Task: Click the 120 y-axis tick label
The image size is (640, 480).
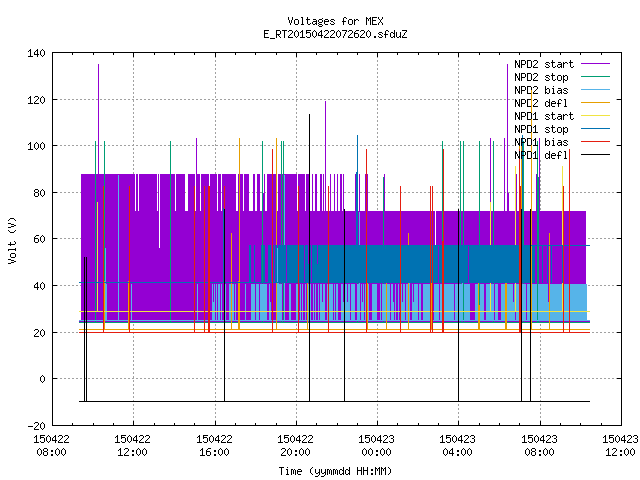Action: coord(36,100)
